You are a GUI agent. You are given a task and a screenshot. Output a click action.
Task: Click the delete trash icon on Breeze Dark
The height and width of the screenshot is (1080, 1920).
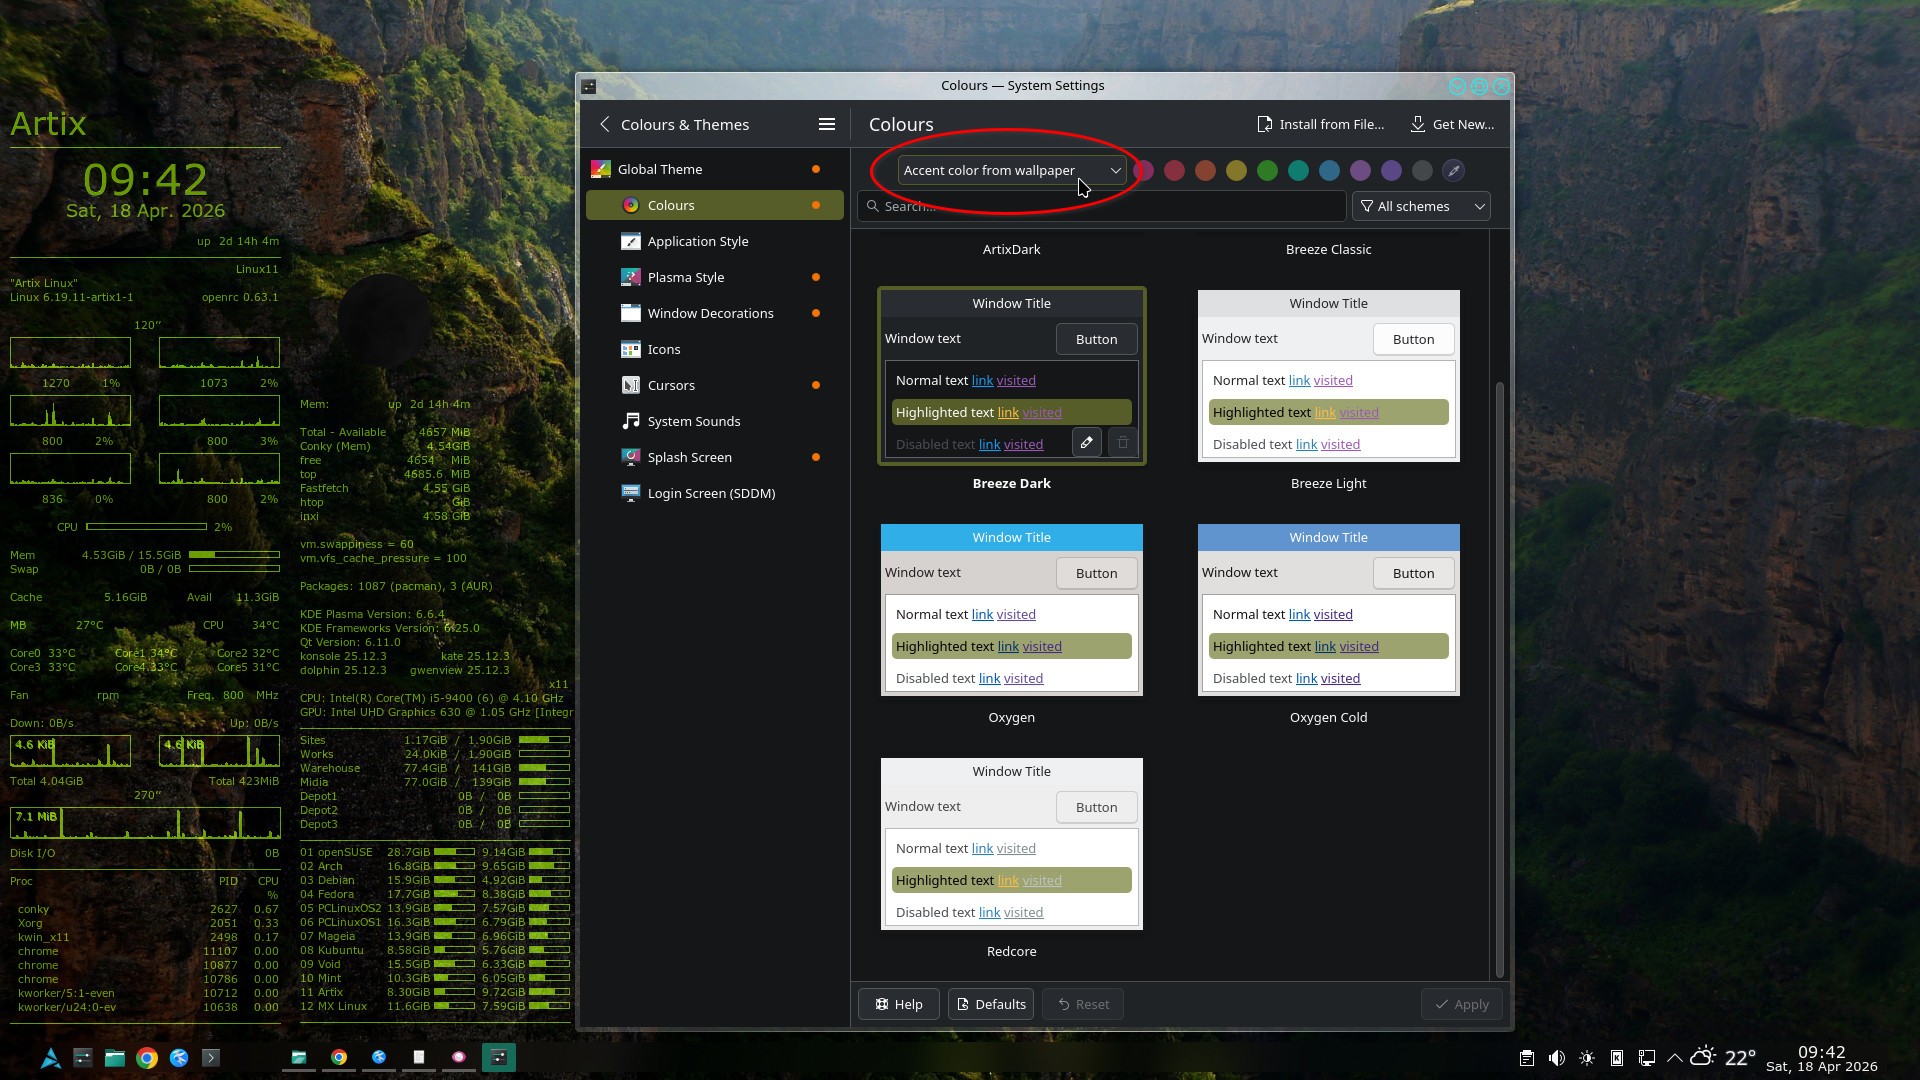coord(1123,442)
